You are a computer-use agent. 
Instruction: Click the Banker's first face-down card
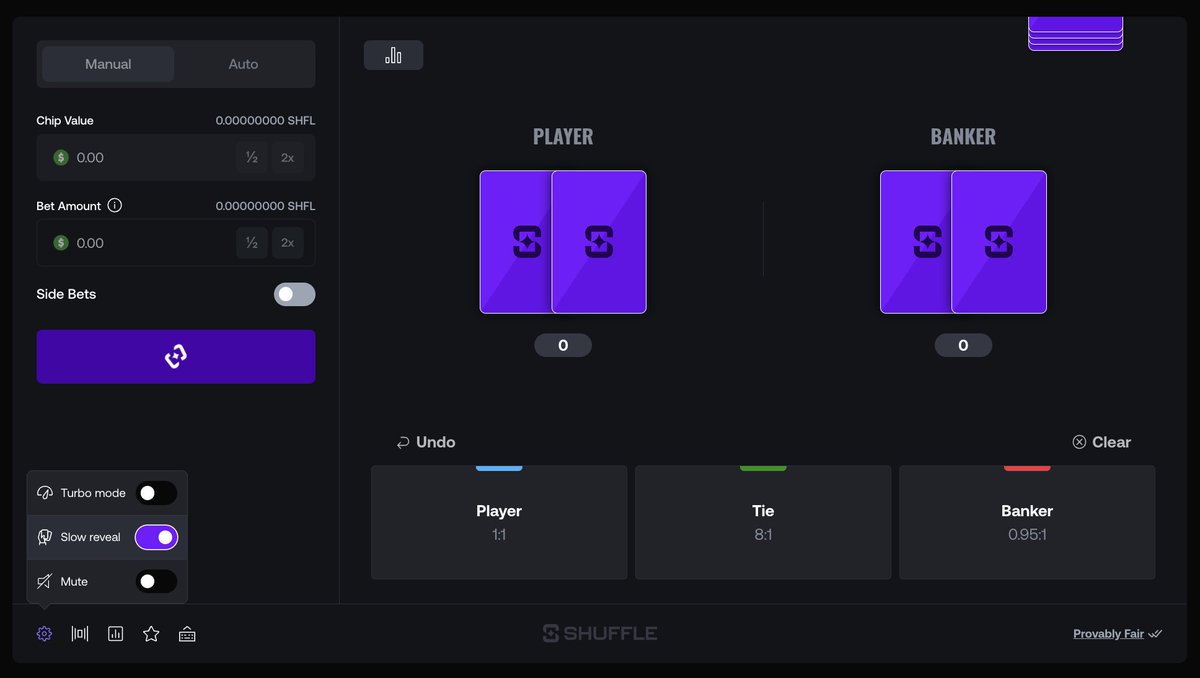click(x=916, y=242)
